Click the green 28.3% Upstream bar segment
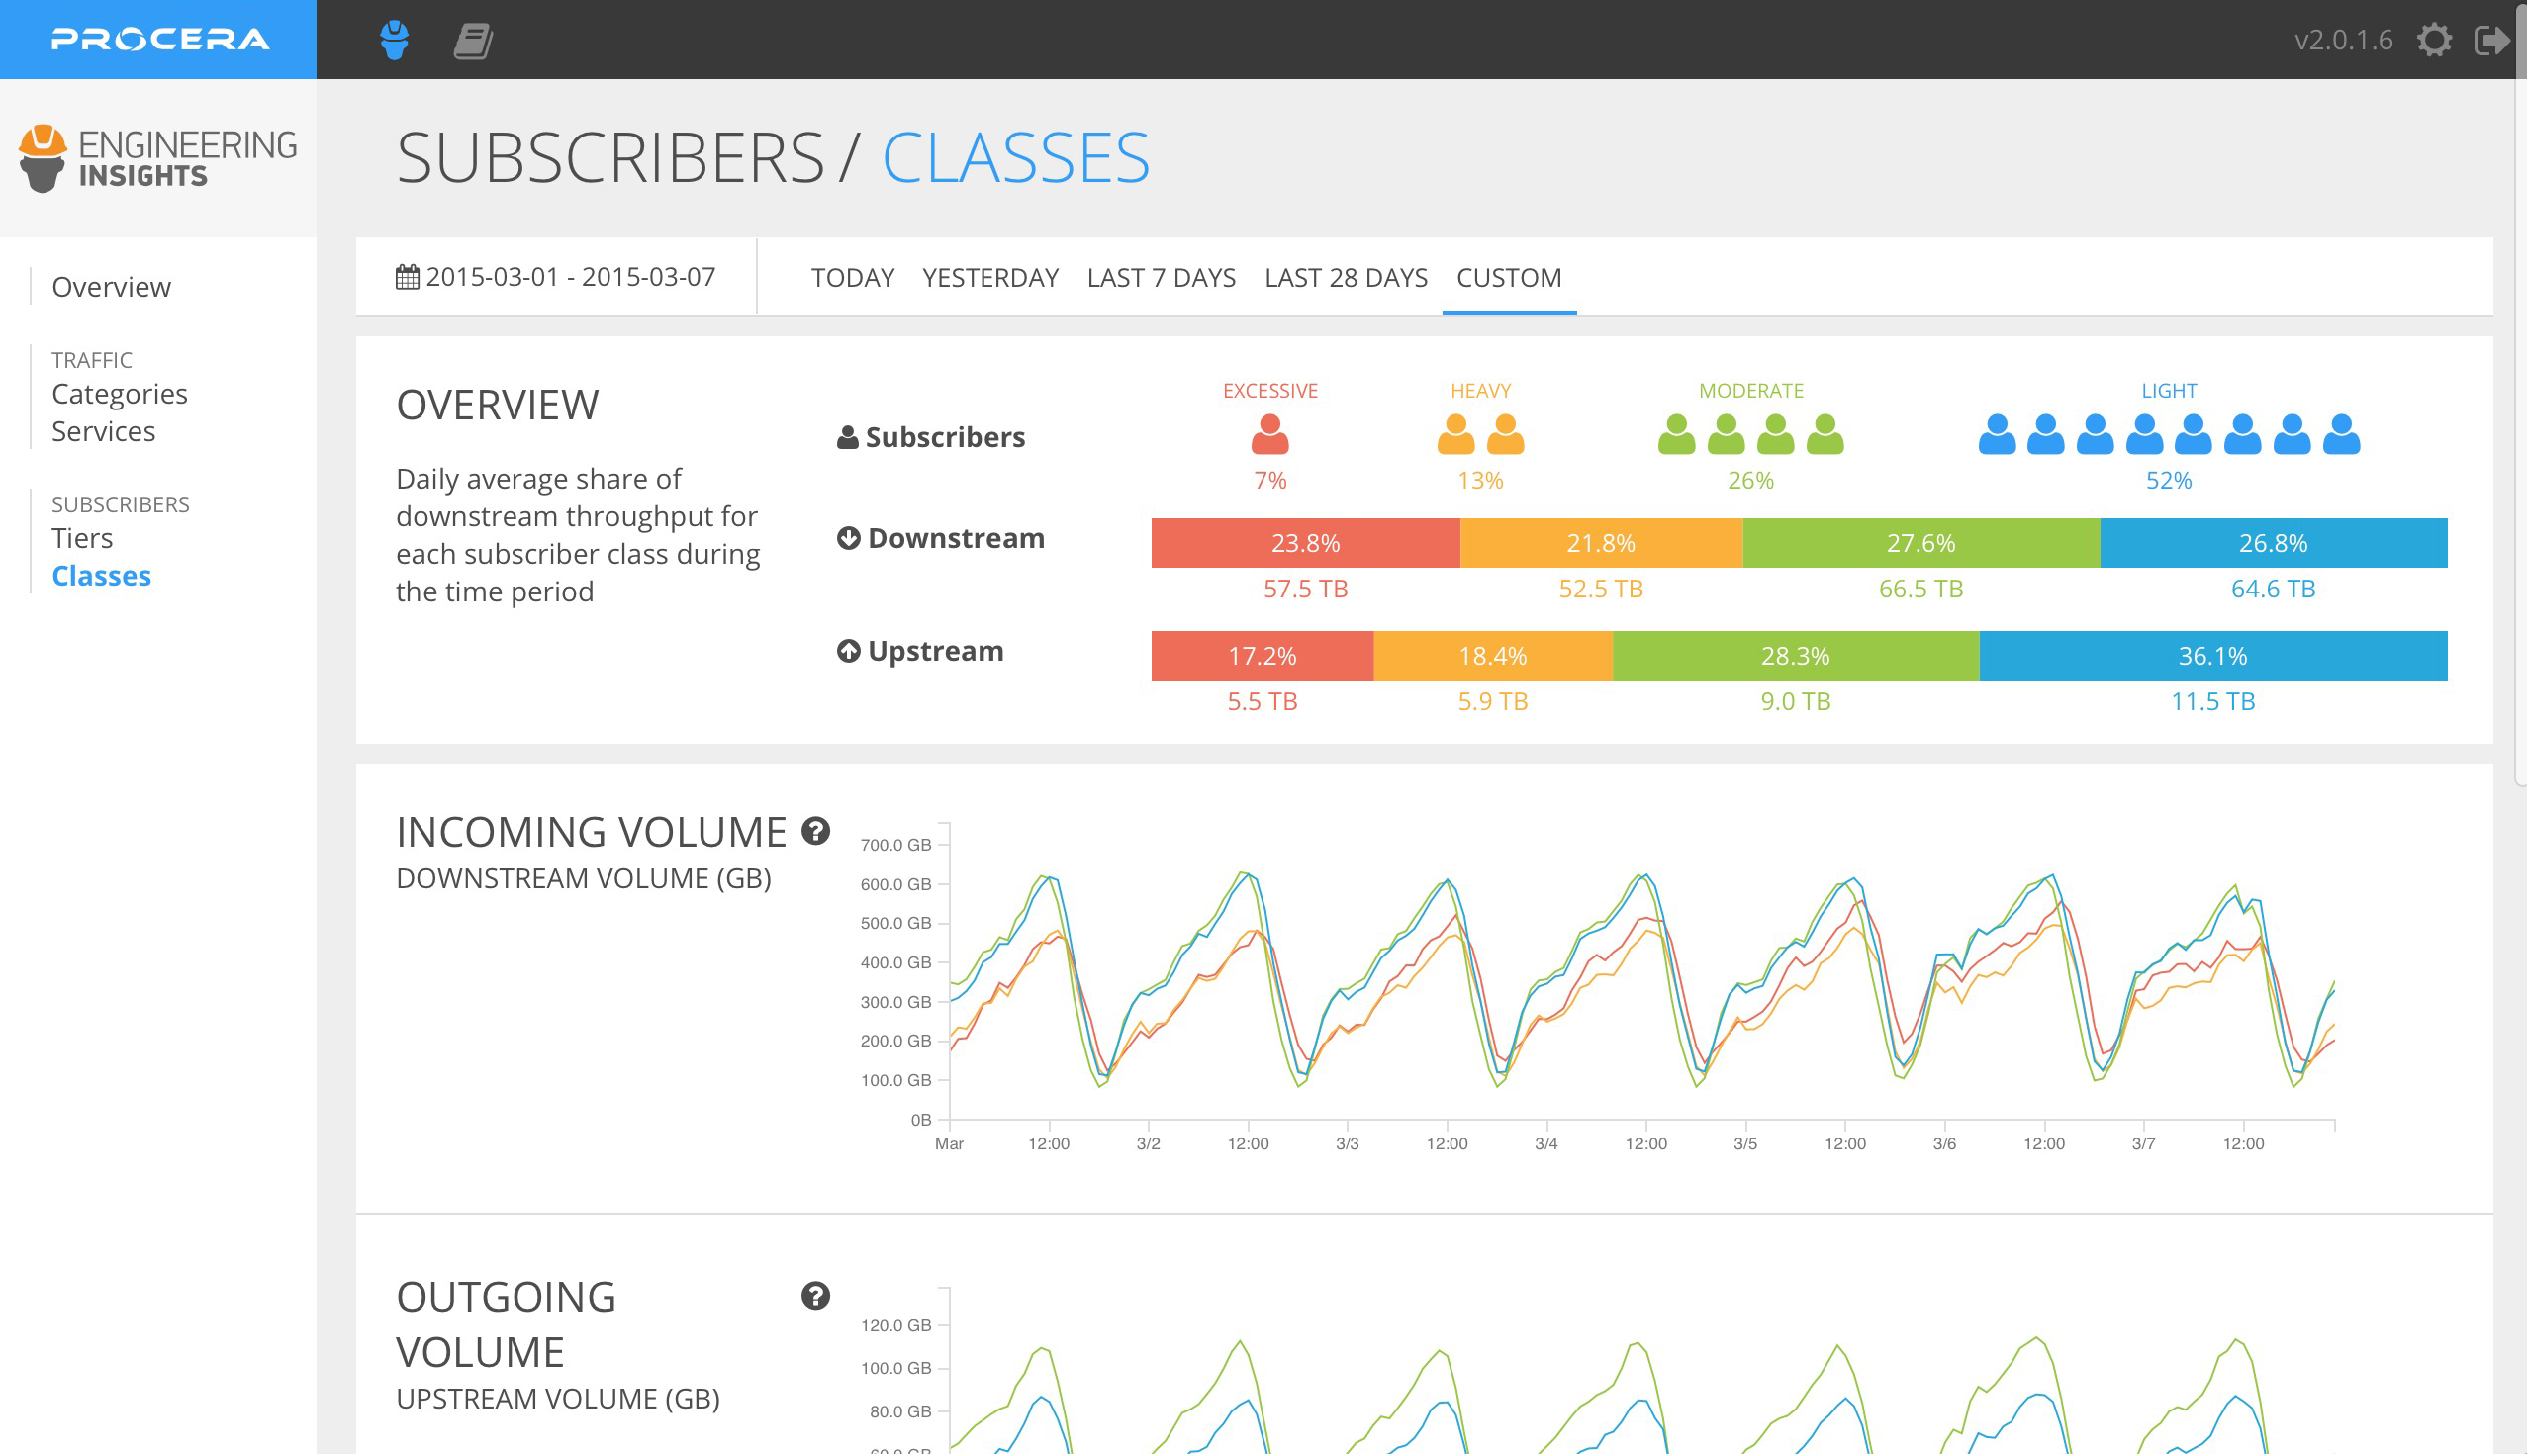The image size is (2527, 1456). pyautogui.click(x=1796, y=656)
